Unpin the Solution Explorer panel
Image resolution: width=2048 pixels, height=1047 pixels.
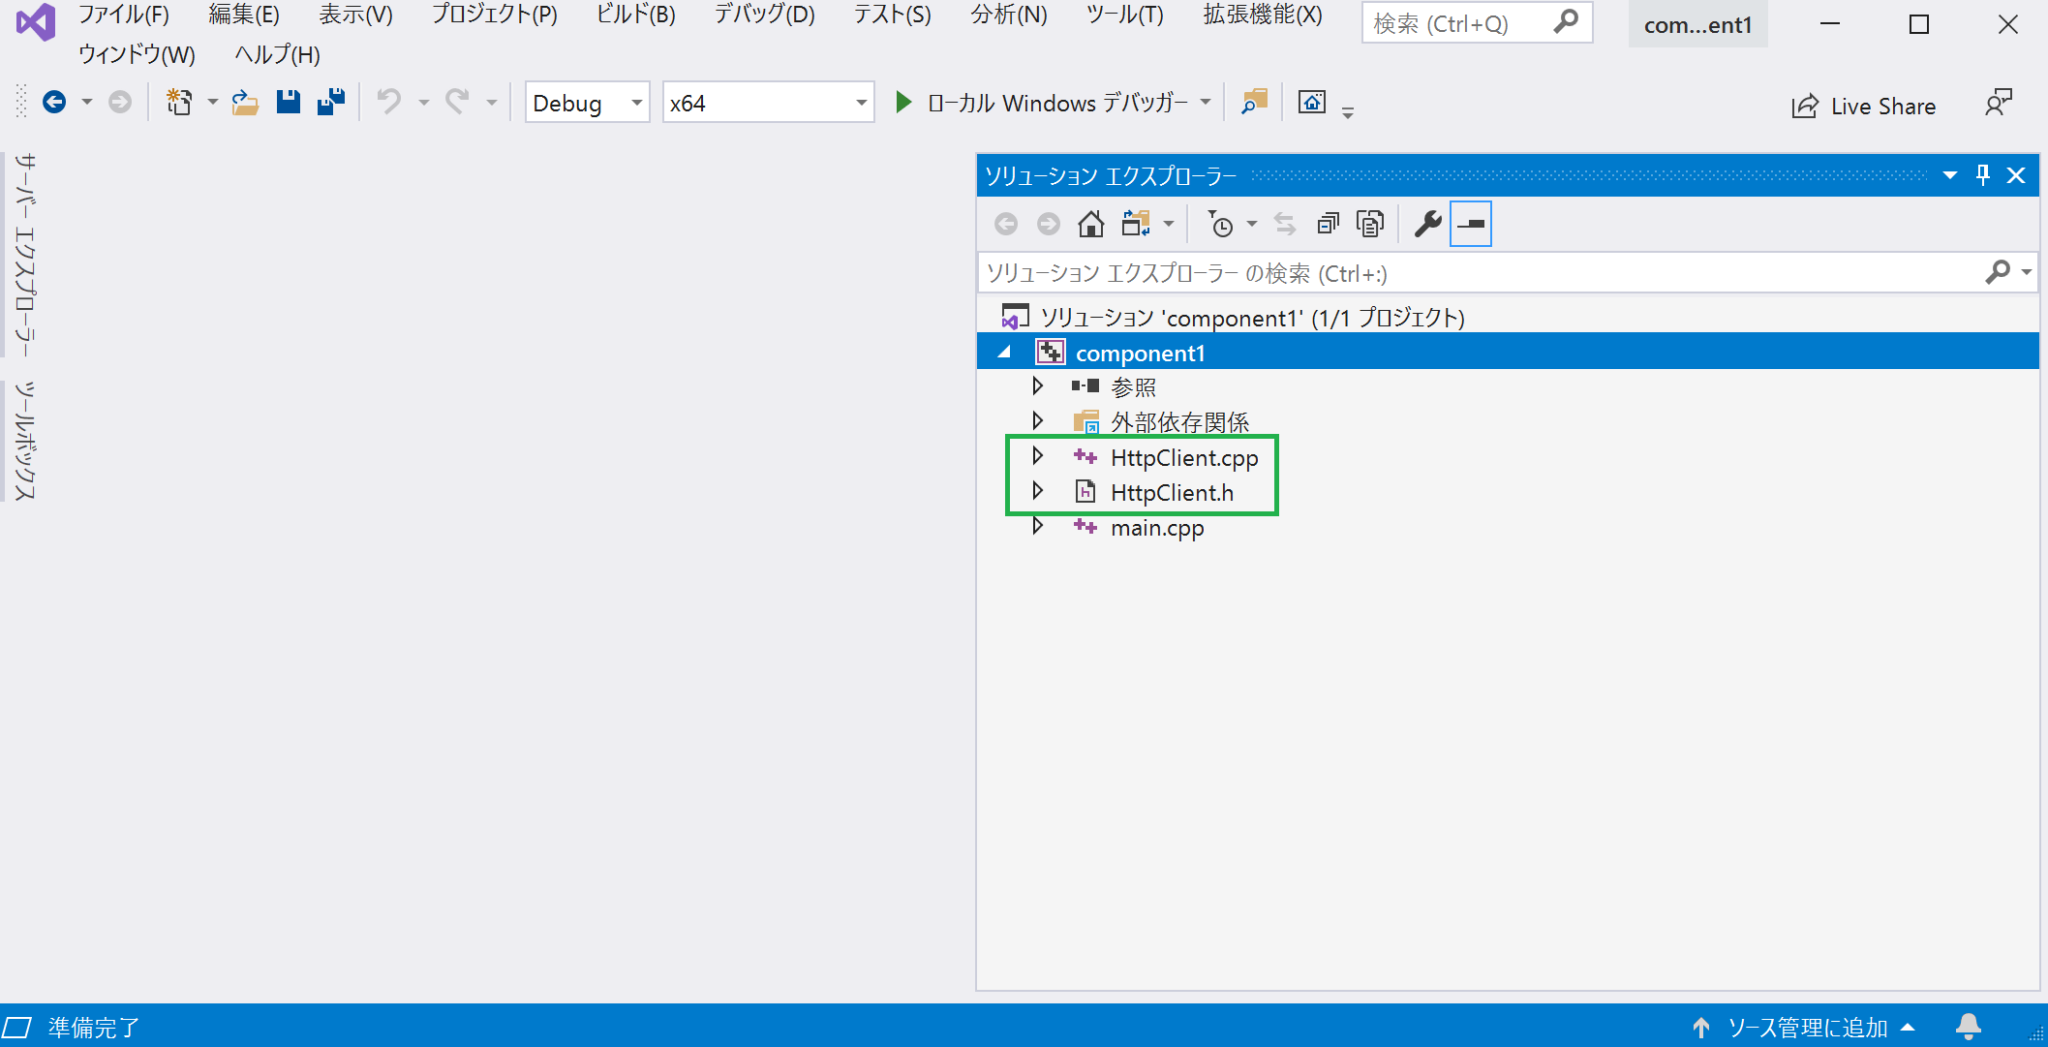[1982, 175]
